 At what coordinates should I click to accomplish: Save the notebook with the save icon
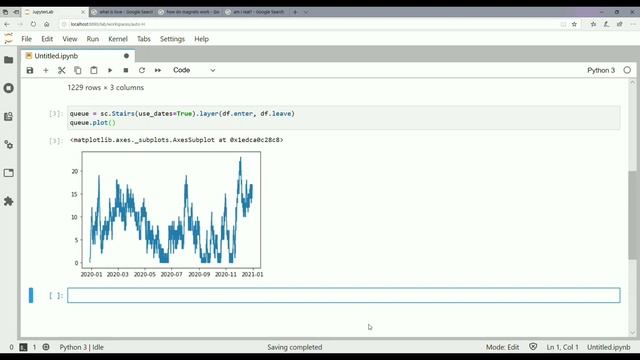[30, 70]
